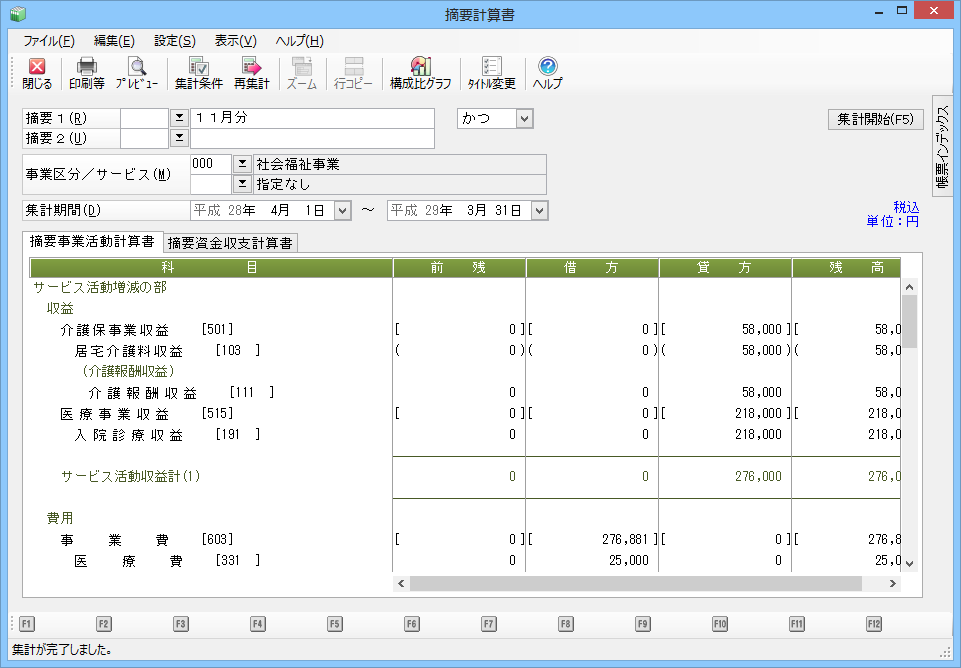Click the 閉じる (close) toolbar icon
This screenshot has height=668, width=961.
(37, 74)
